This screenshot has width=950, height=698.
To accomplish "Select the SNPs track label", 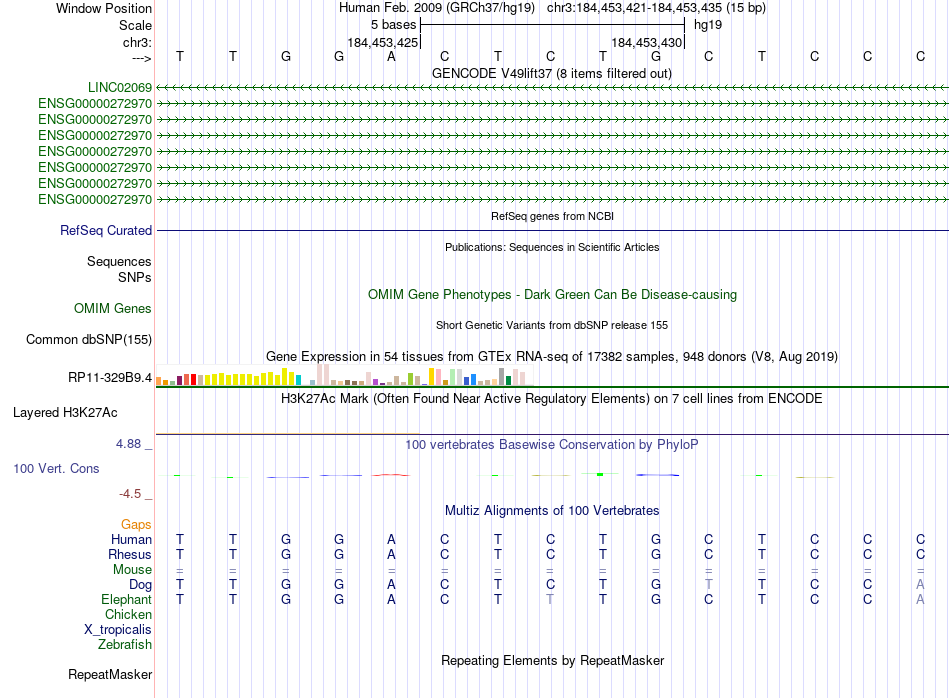I will click(135, 277).
